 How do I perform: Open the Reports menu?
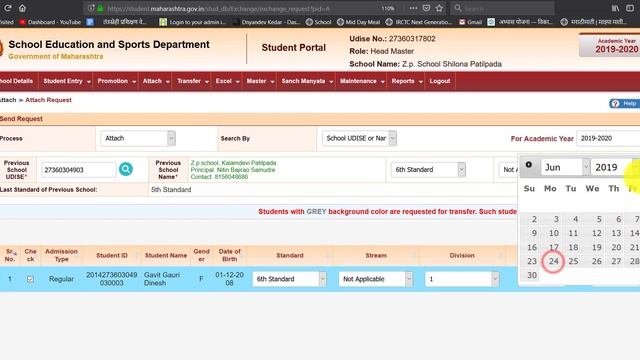406,81
